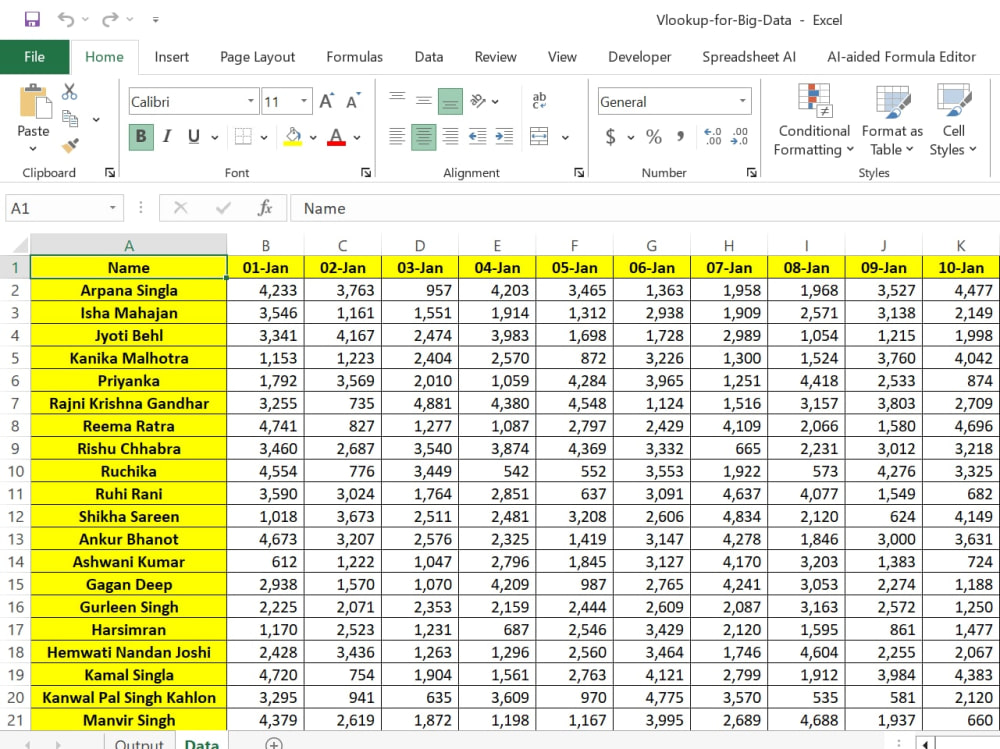The height and width of the screenshot is (749, 1000).
Task: Click the Paste clipboard icon
Action: pyautogui.click(x=34, y=101)
